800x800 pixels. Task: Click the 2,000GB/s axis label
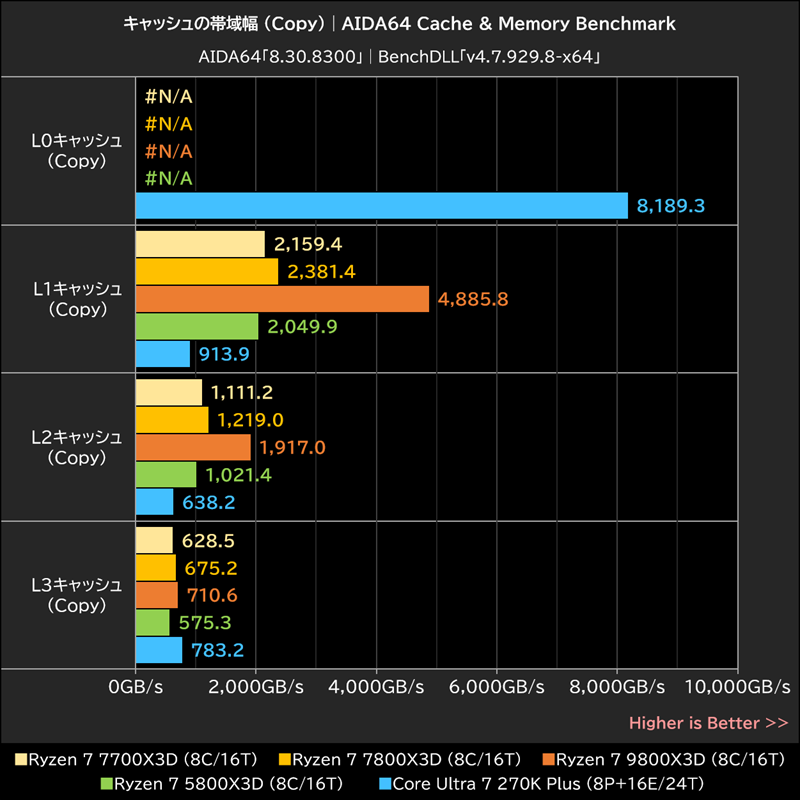coord(256,687)
